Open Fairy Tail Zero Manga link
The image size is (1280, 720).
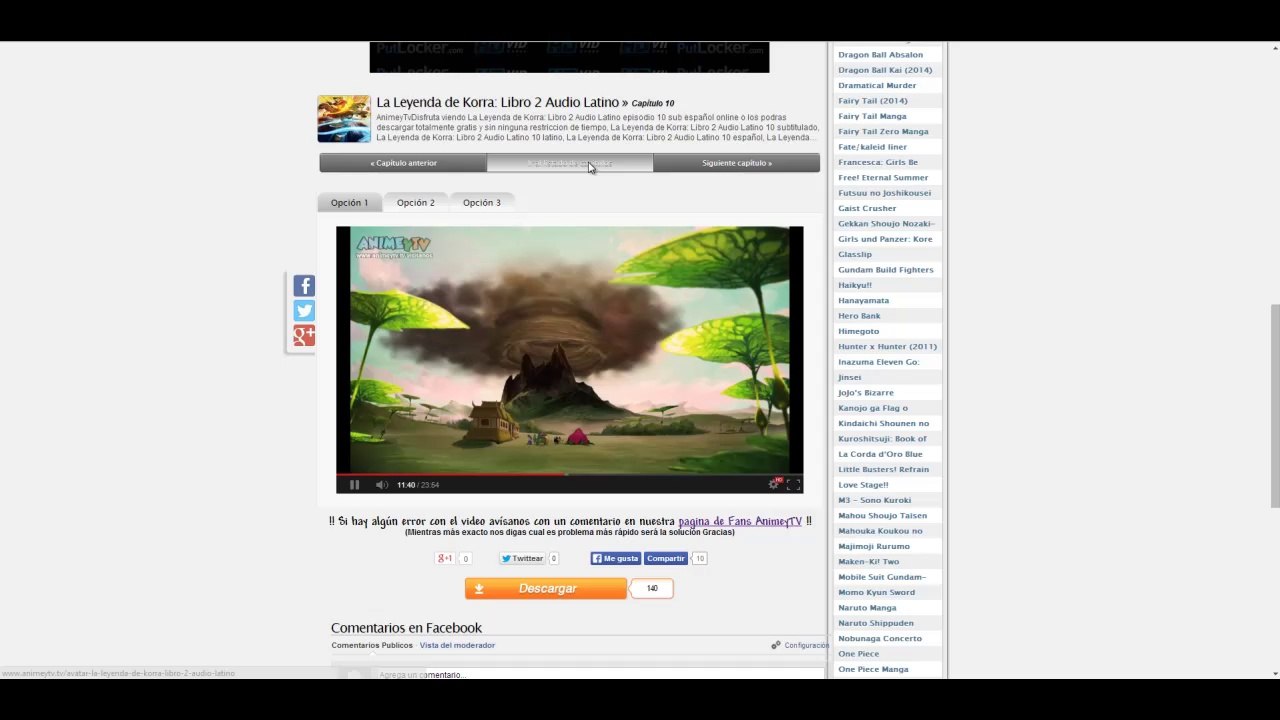pos(883,131)
